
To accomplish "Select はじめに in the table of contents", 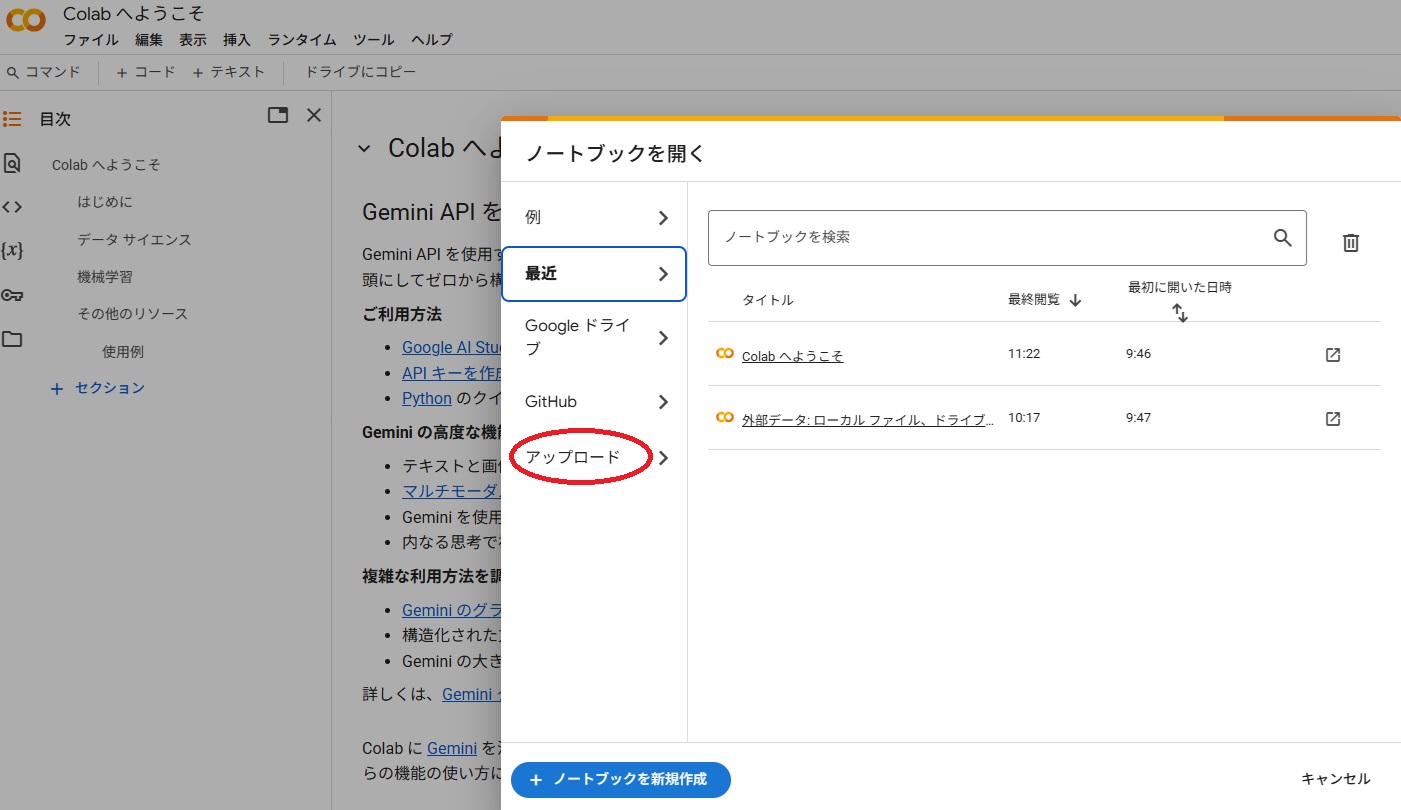I will pyautogui.click(x=105, y=202).
